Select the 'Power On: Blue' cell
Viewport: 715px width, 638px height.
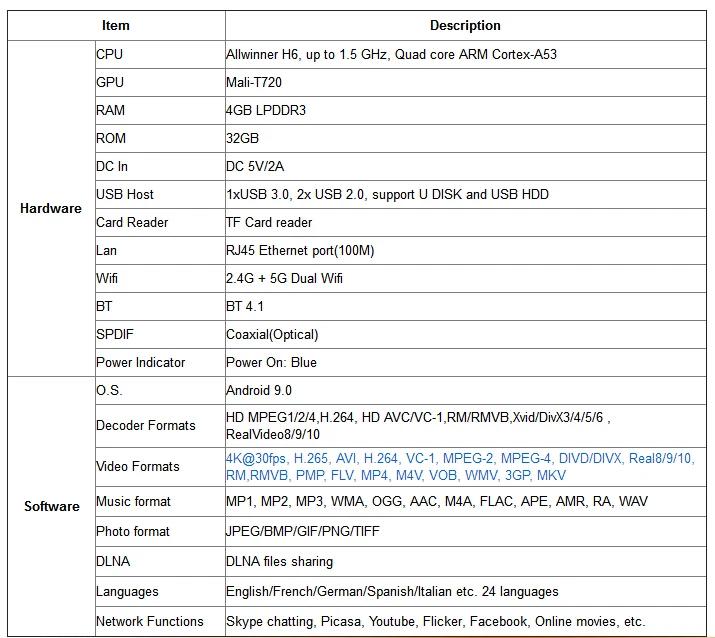tap(271, 363)
